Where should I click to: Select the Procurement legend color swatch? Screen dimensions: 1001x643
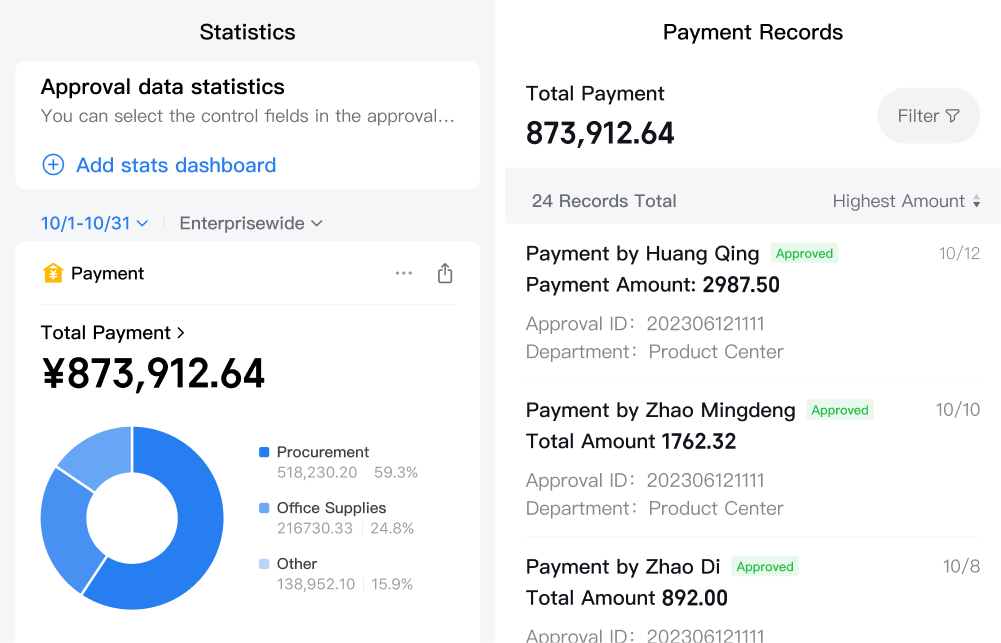[x=264, y=452]
